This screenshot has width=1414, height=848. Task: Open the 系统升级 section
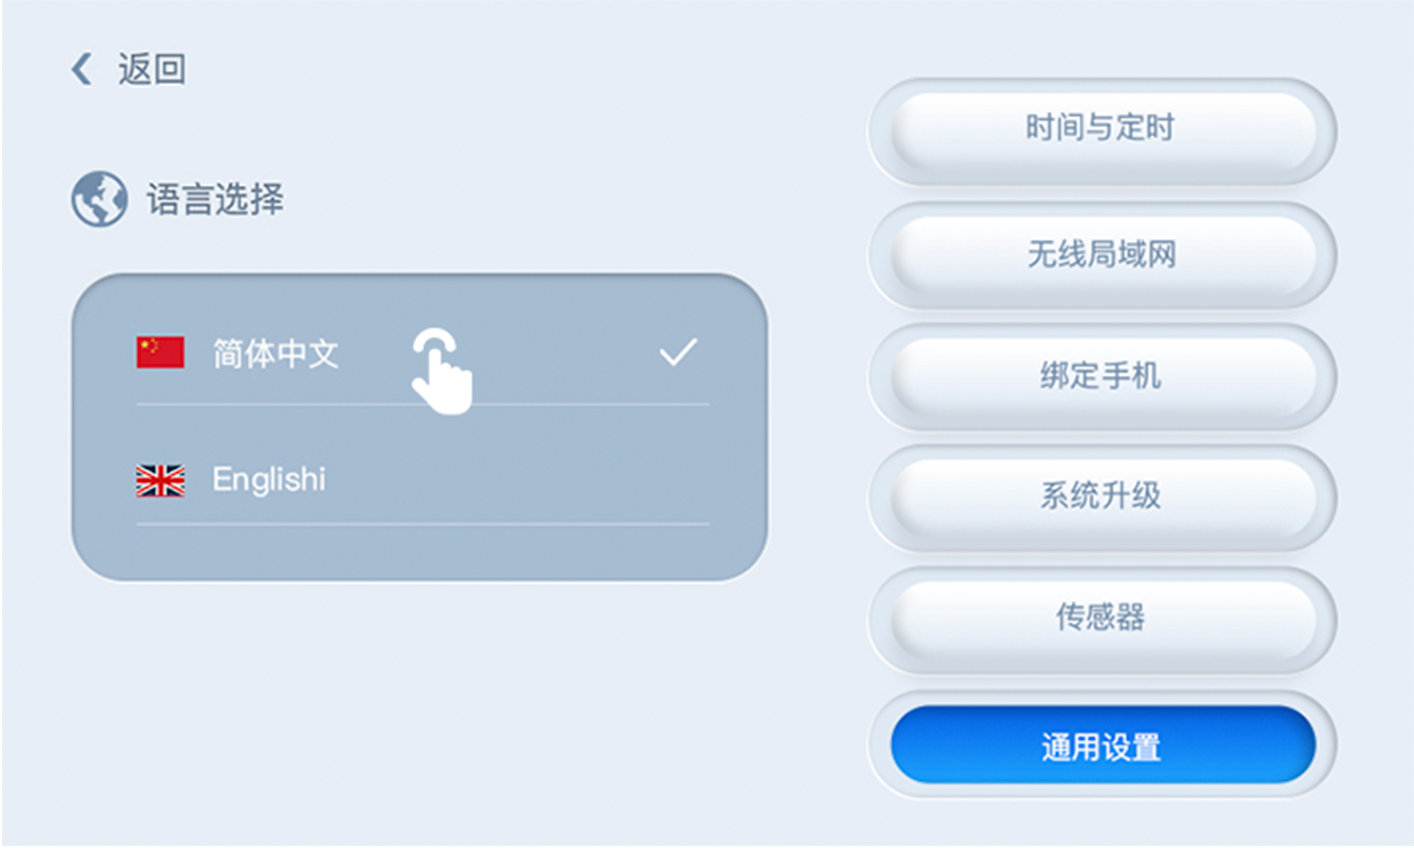click(1102, 497)
